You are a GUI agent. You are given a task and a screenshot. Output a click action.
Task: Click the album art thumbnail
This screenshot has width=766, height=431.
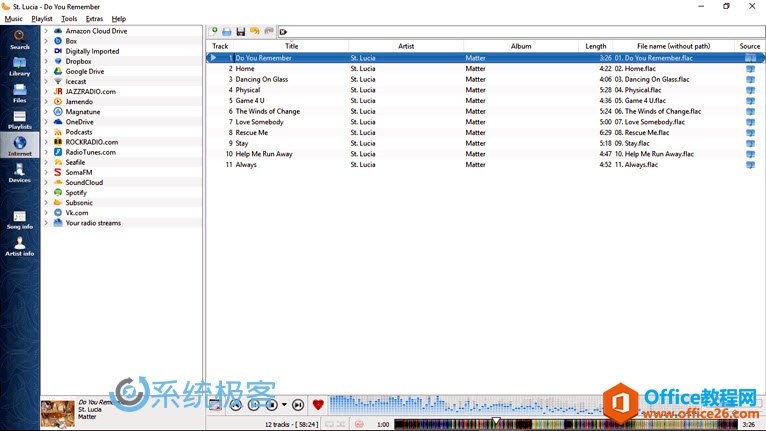click(x=58, y=414)
